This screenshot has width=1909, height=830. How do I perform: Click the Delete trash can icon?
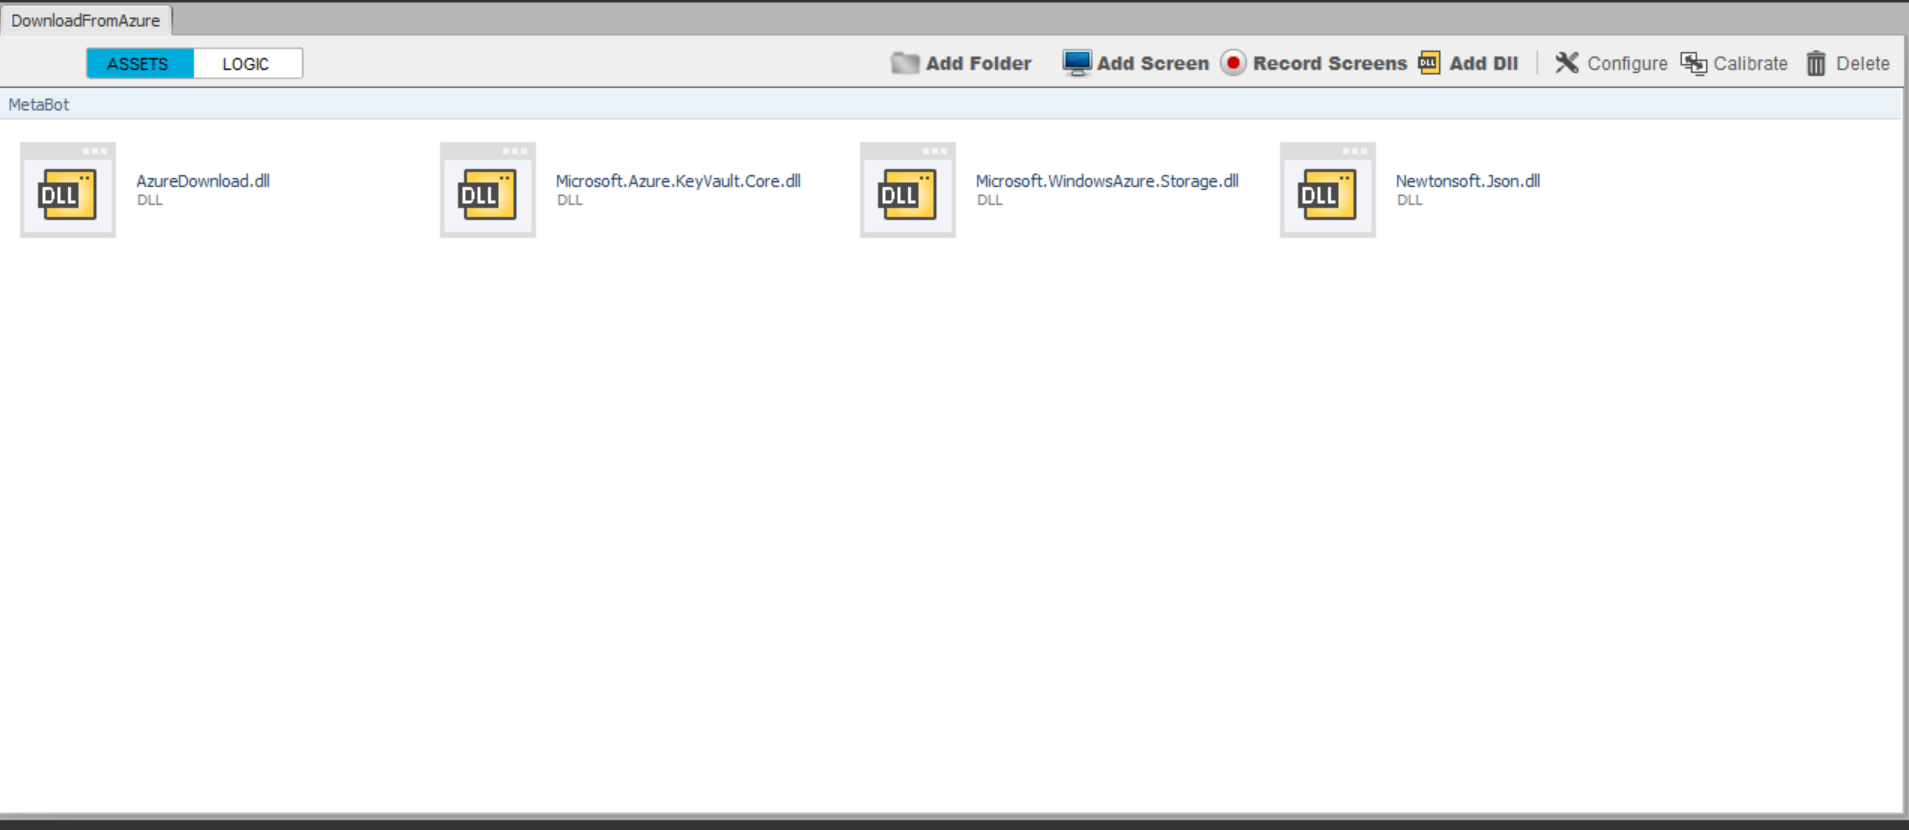tap(1816, 63)
